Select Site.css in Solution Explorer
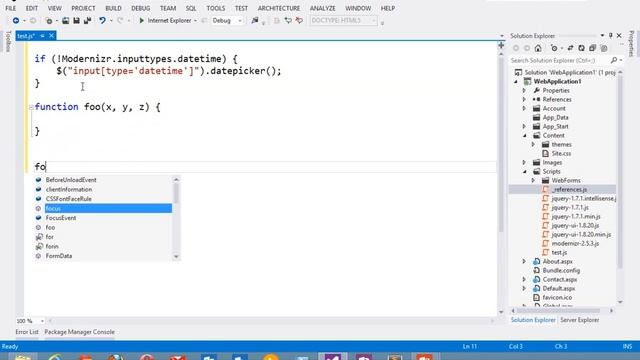This screenshot has width=640, height=360. click(561, 153)
